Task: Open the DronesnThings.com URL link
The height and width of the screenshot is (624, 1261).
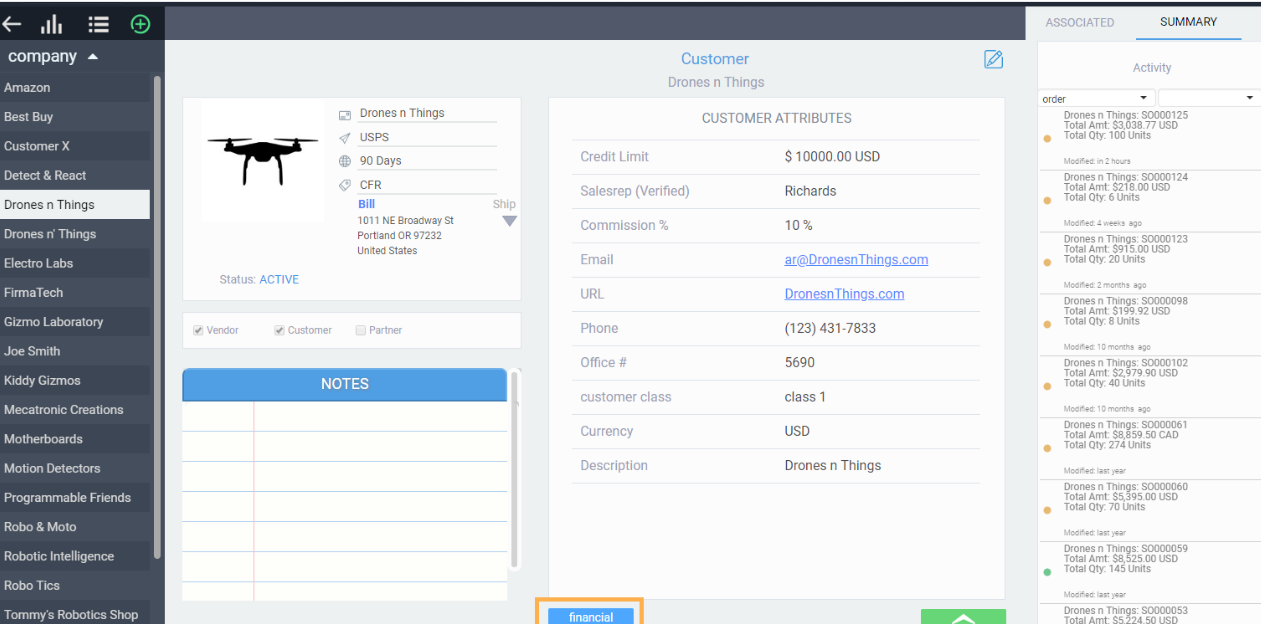Action: [844, 293]
